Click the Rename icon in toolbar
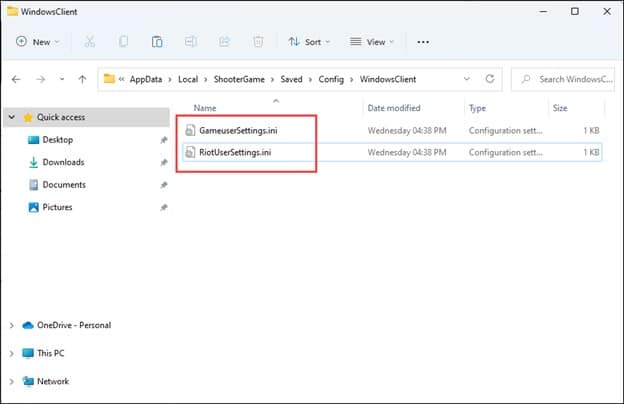This screenshot has height=404, width=624. tap(190, 42)
